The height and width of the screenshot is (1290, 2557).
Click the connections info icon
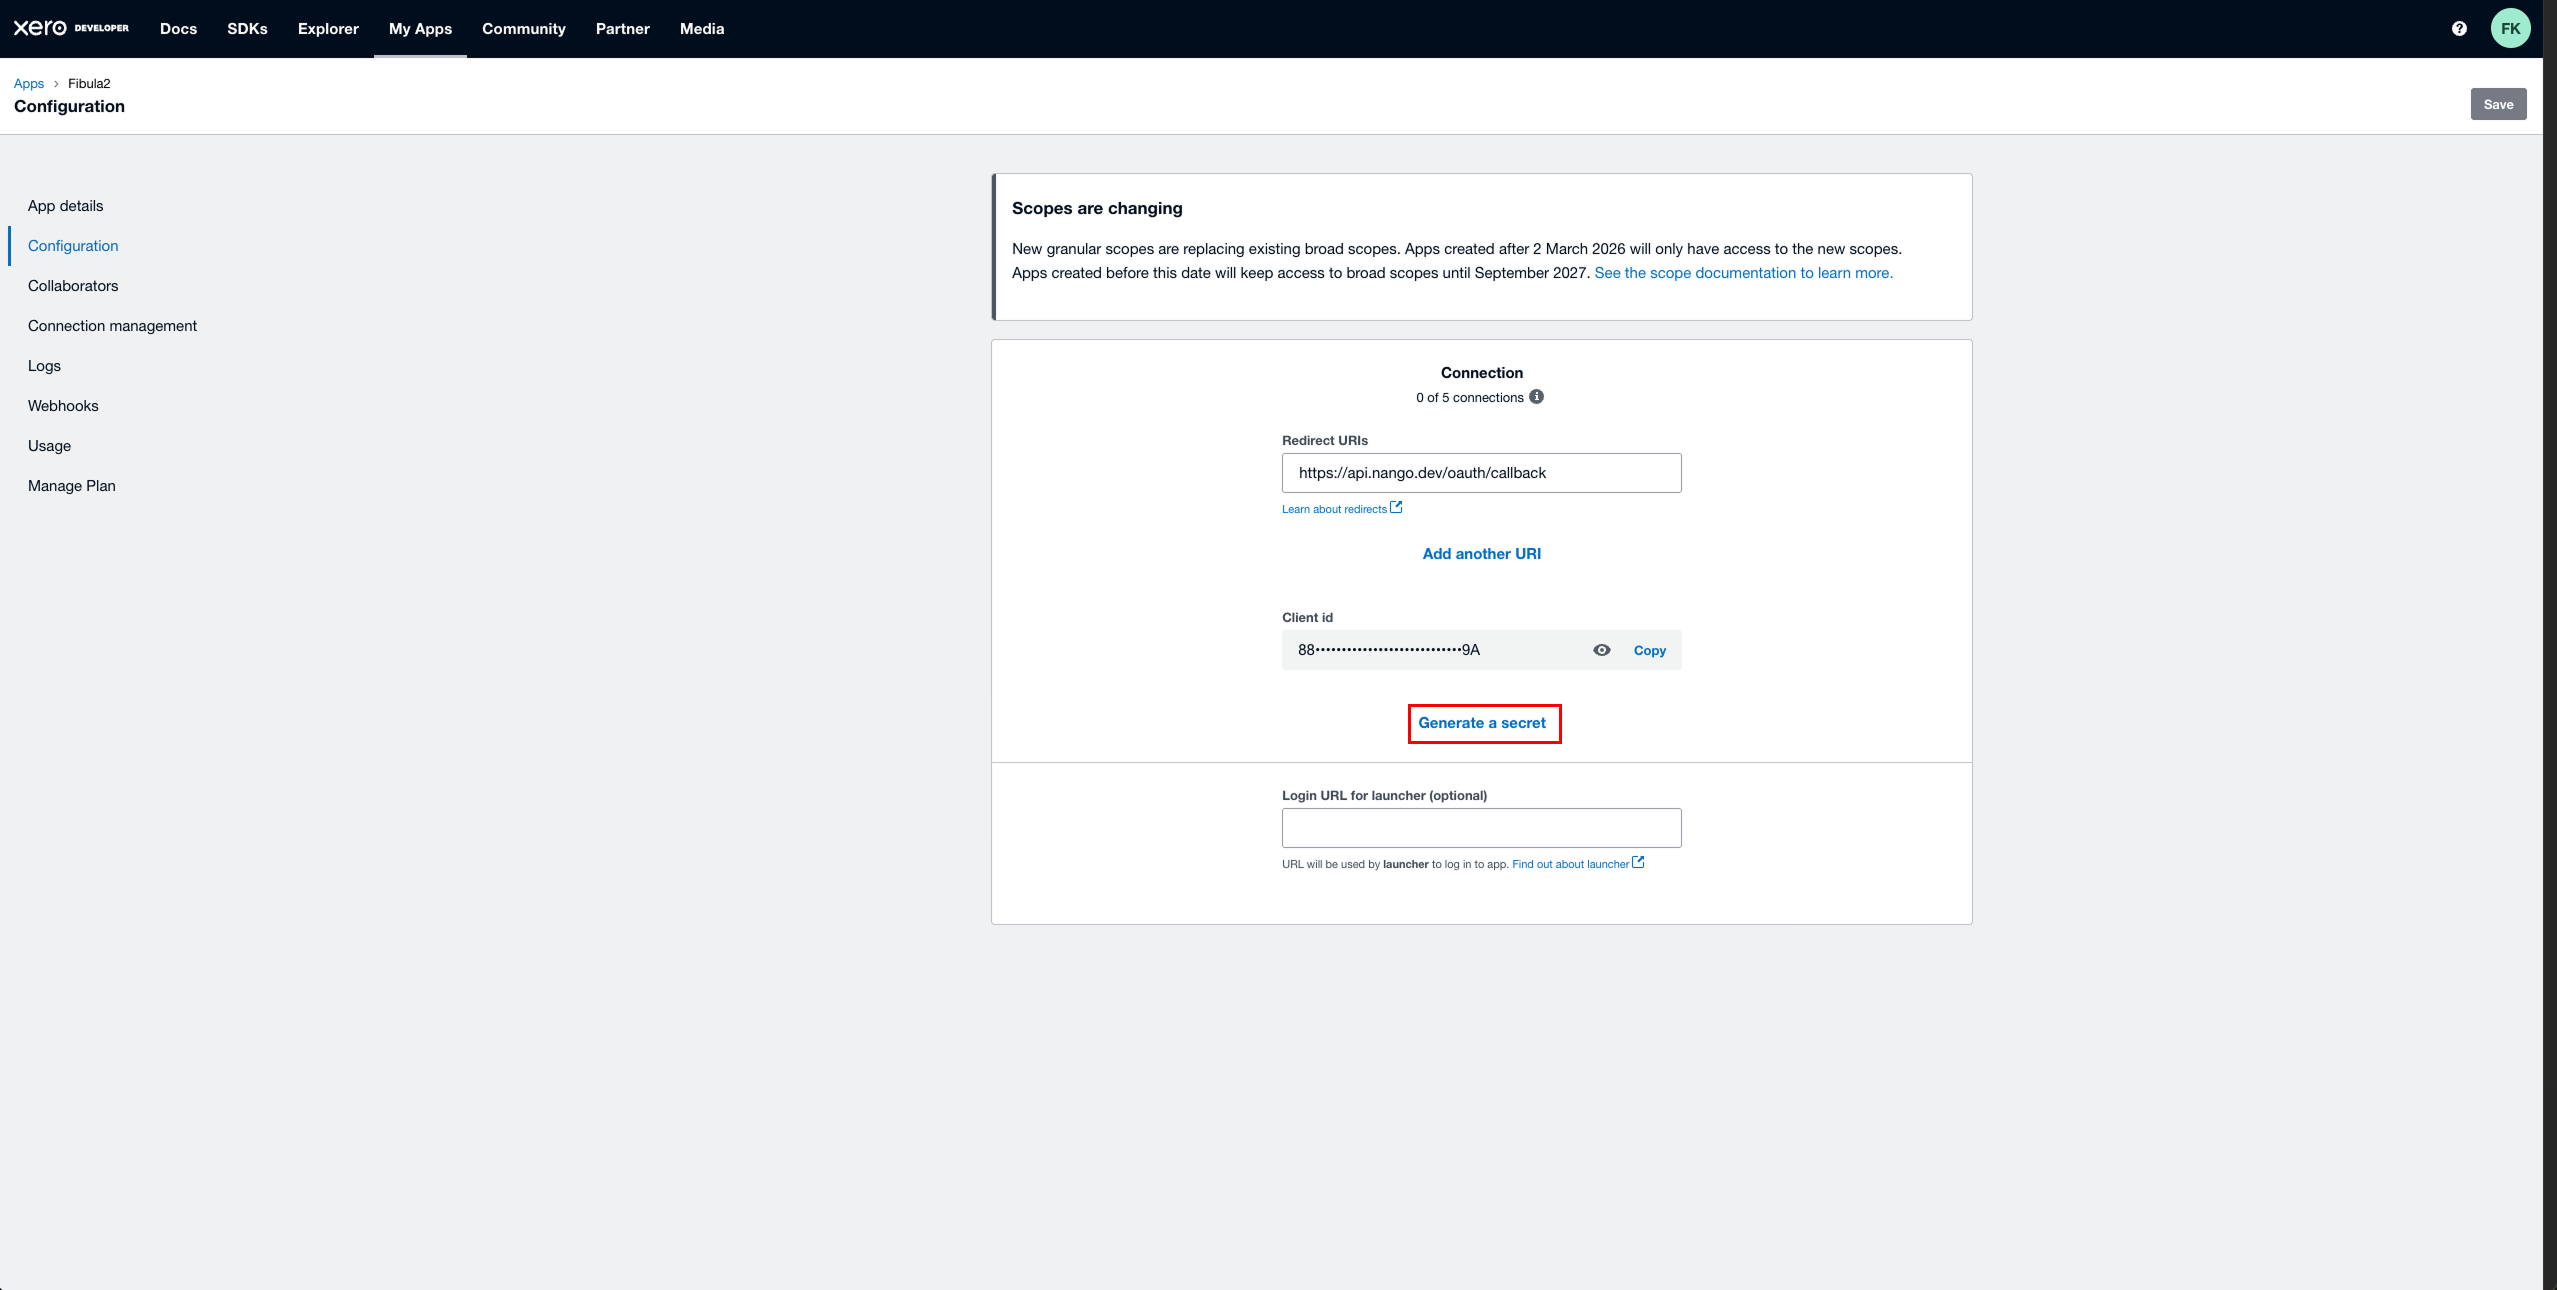[x=1536, y=397]
